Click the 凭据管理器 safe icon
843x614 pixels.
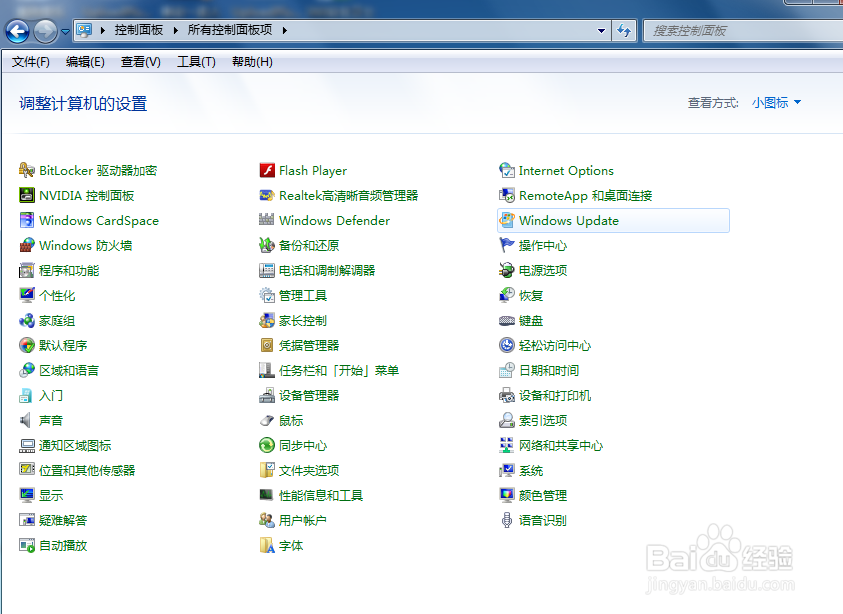(x=267, y=345)
